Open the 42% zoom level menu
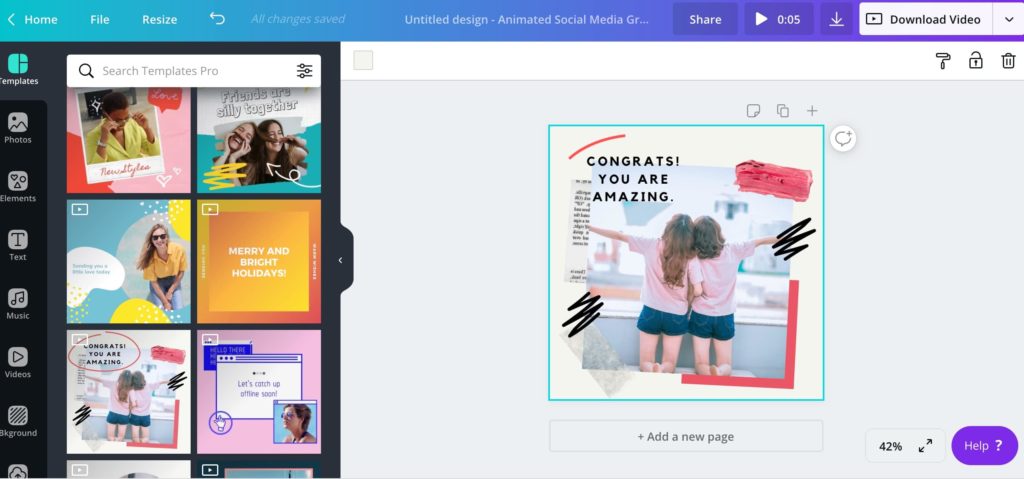The height and width of the screenshot is (479, 1024). pos(890,446)
